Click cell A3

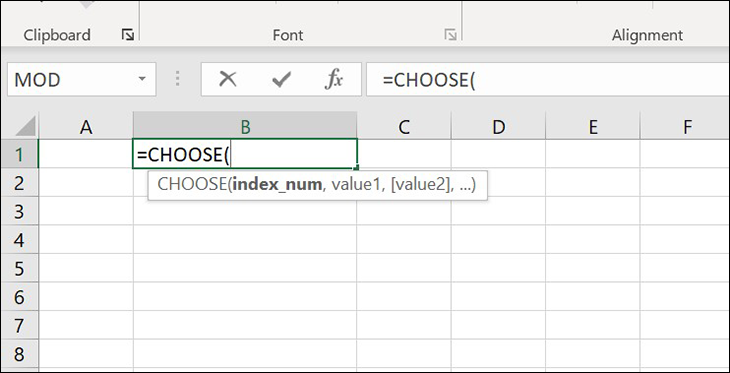pos(86,211)
